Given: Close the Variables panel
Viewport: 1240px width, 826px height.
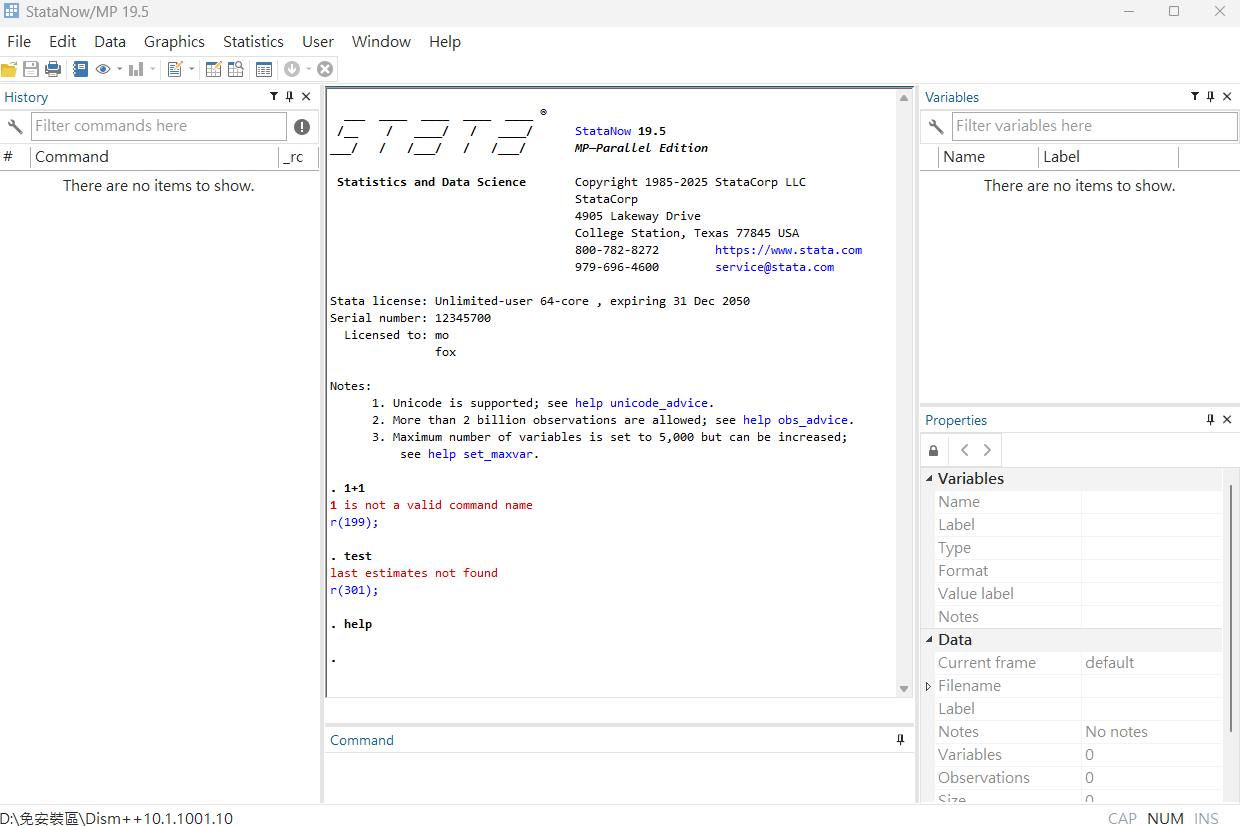Looking at the screenshot, I should (1227, 97).
